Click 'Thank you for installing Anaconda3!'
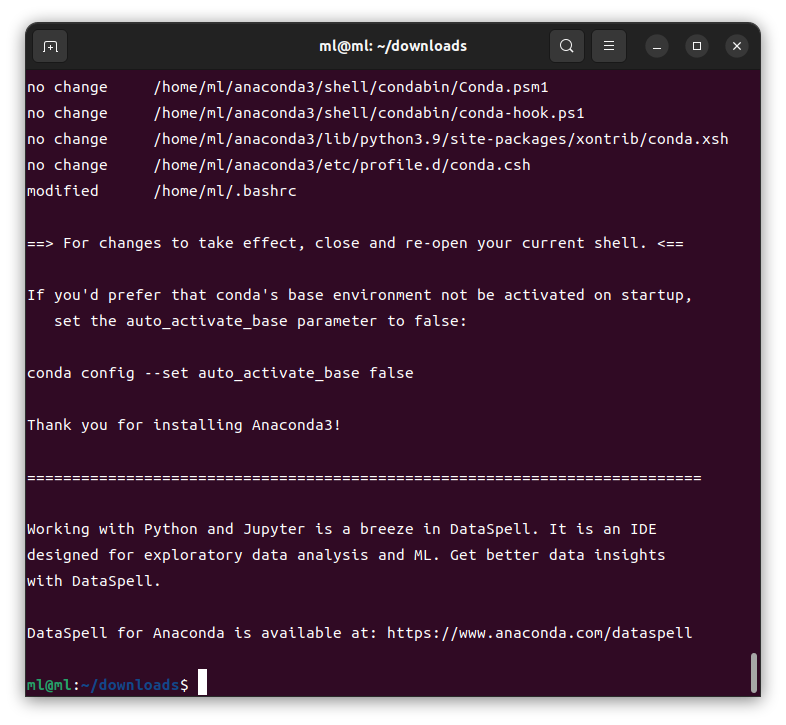The width and height of the screenshot is (786, 725). click(x=184, y=425)
